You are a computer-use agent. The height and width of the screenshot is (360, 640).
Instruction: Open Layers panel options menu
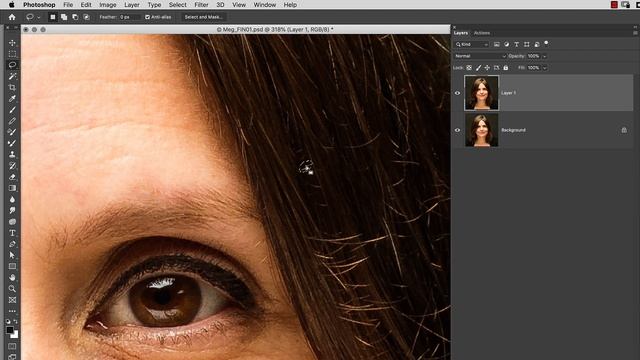coord(635,33)
